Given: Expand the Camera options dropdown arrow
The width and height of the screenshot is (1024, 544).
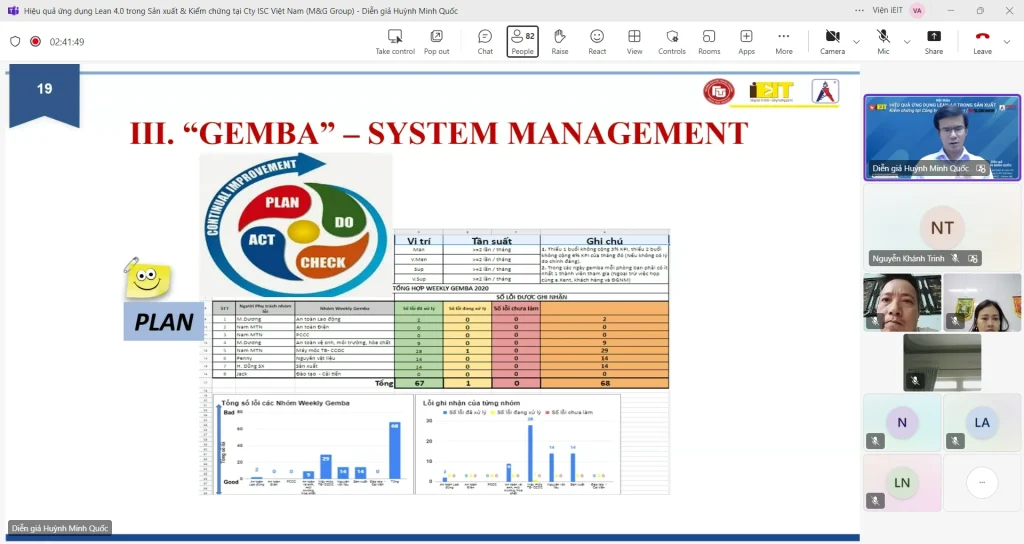Looking at the screenshot, I should click(x=856, y=42).
